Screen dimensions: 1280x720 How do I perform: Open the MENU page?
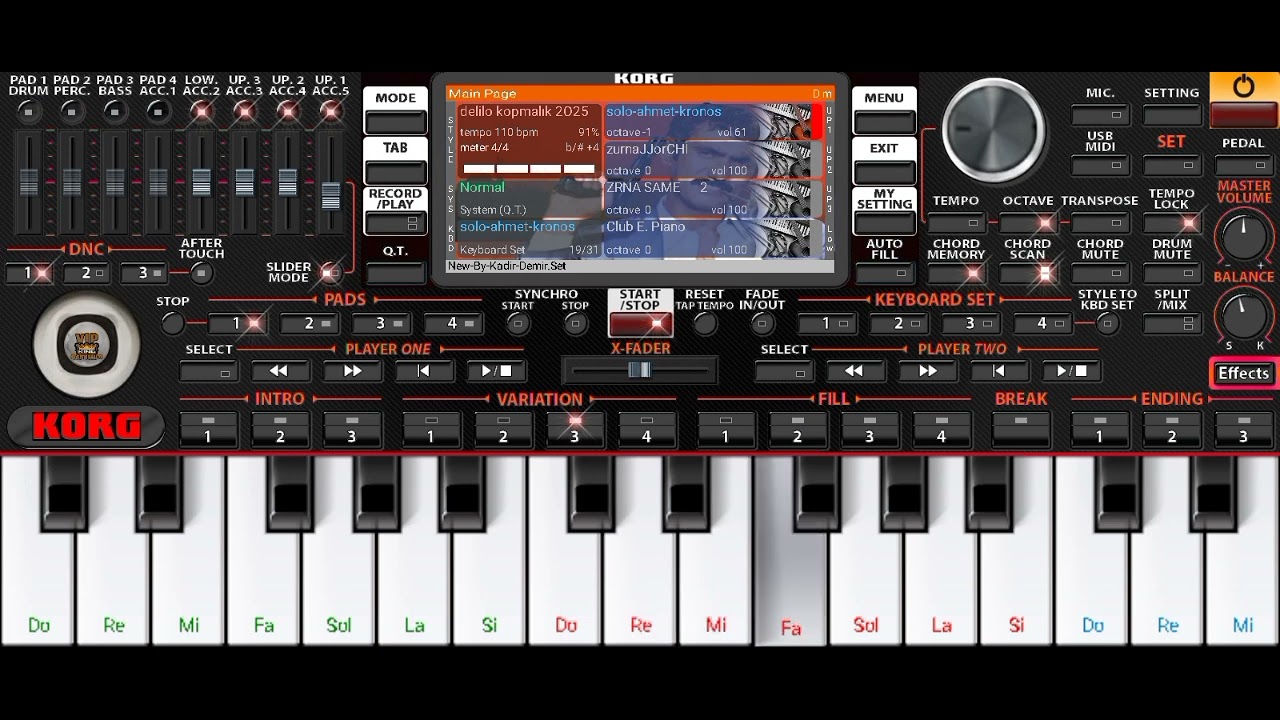click(884, 111)
